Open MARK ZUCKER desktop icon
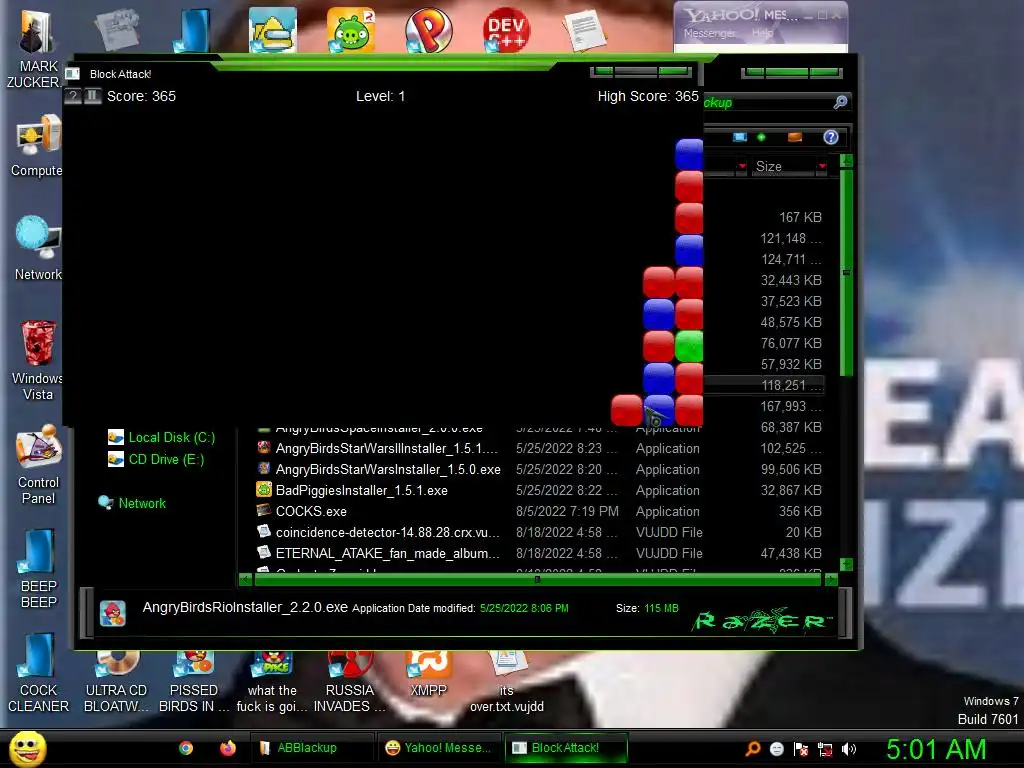The image size is (1024, 768). click(x=36, y=49)
